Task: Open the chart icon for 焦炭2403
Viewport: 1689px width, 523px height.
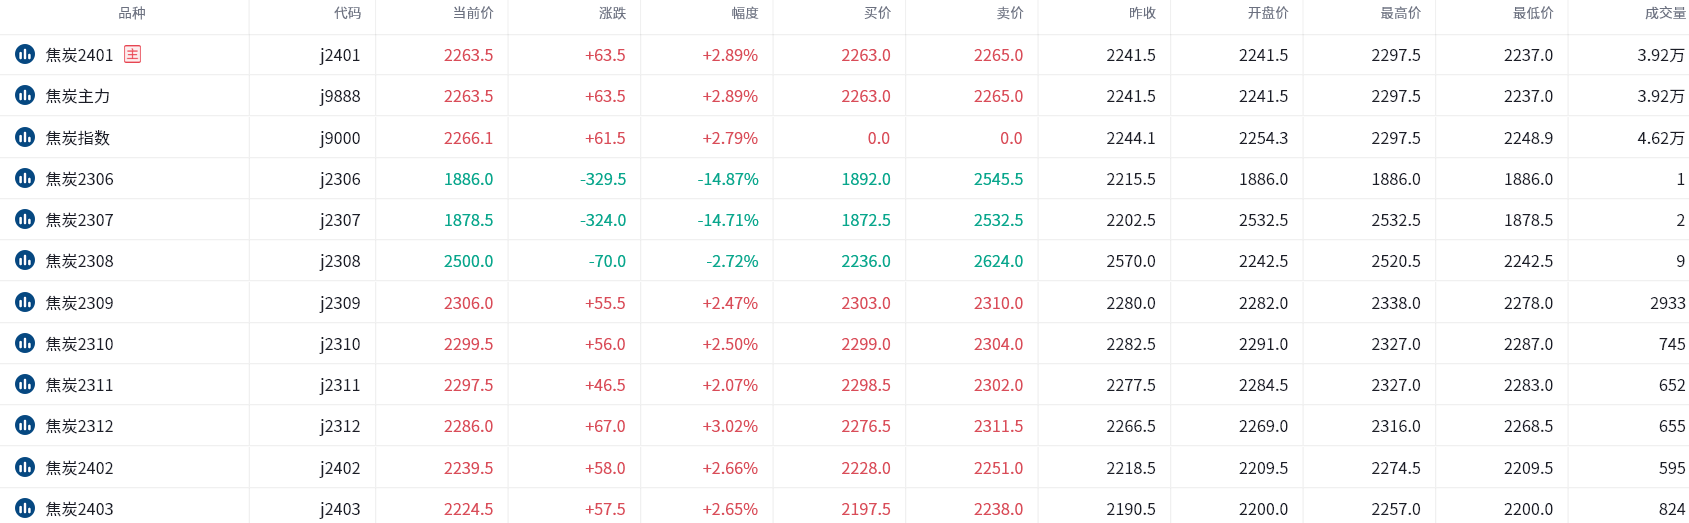Action: click(x=25, y=508)
